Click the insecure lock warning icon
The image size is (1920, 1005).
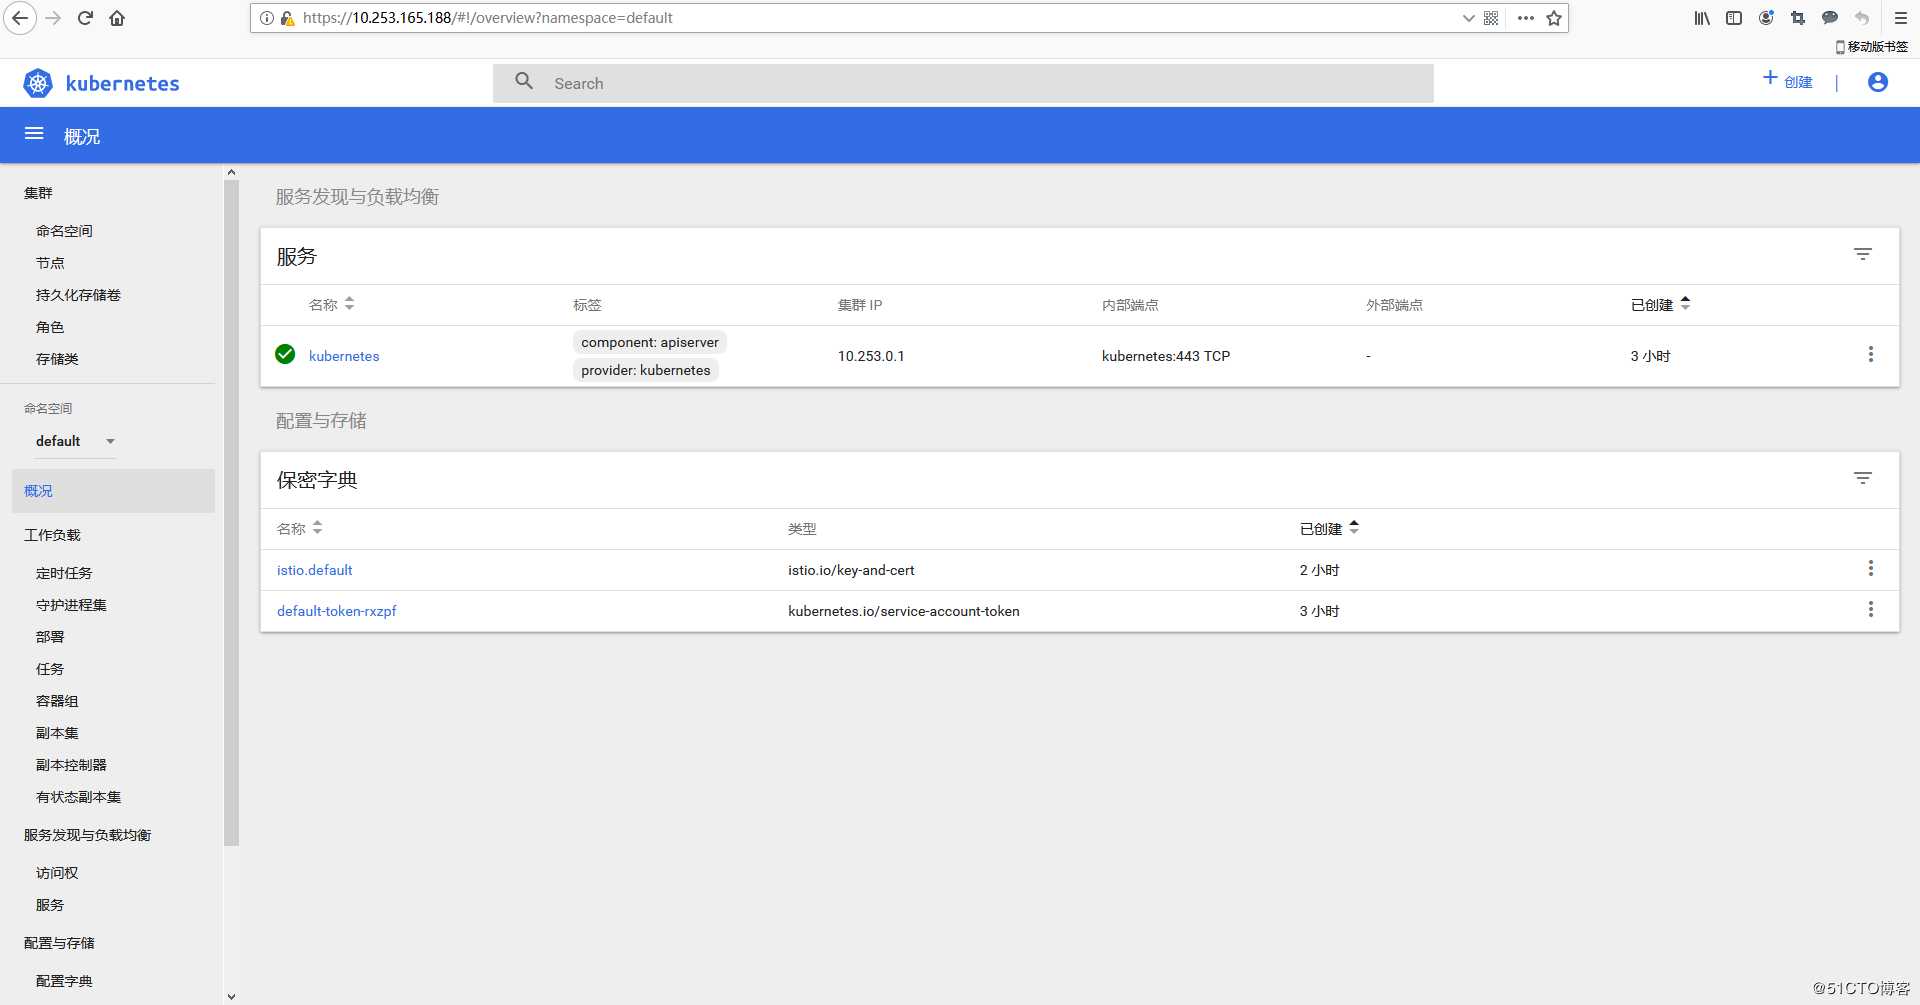(x=287, y=18)
